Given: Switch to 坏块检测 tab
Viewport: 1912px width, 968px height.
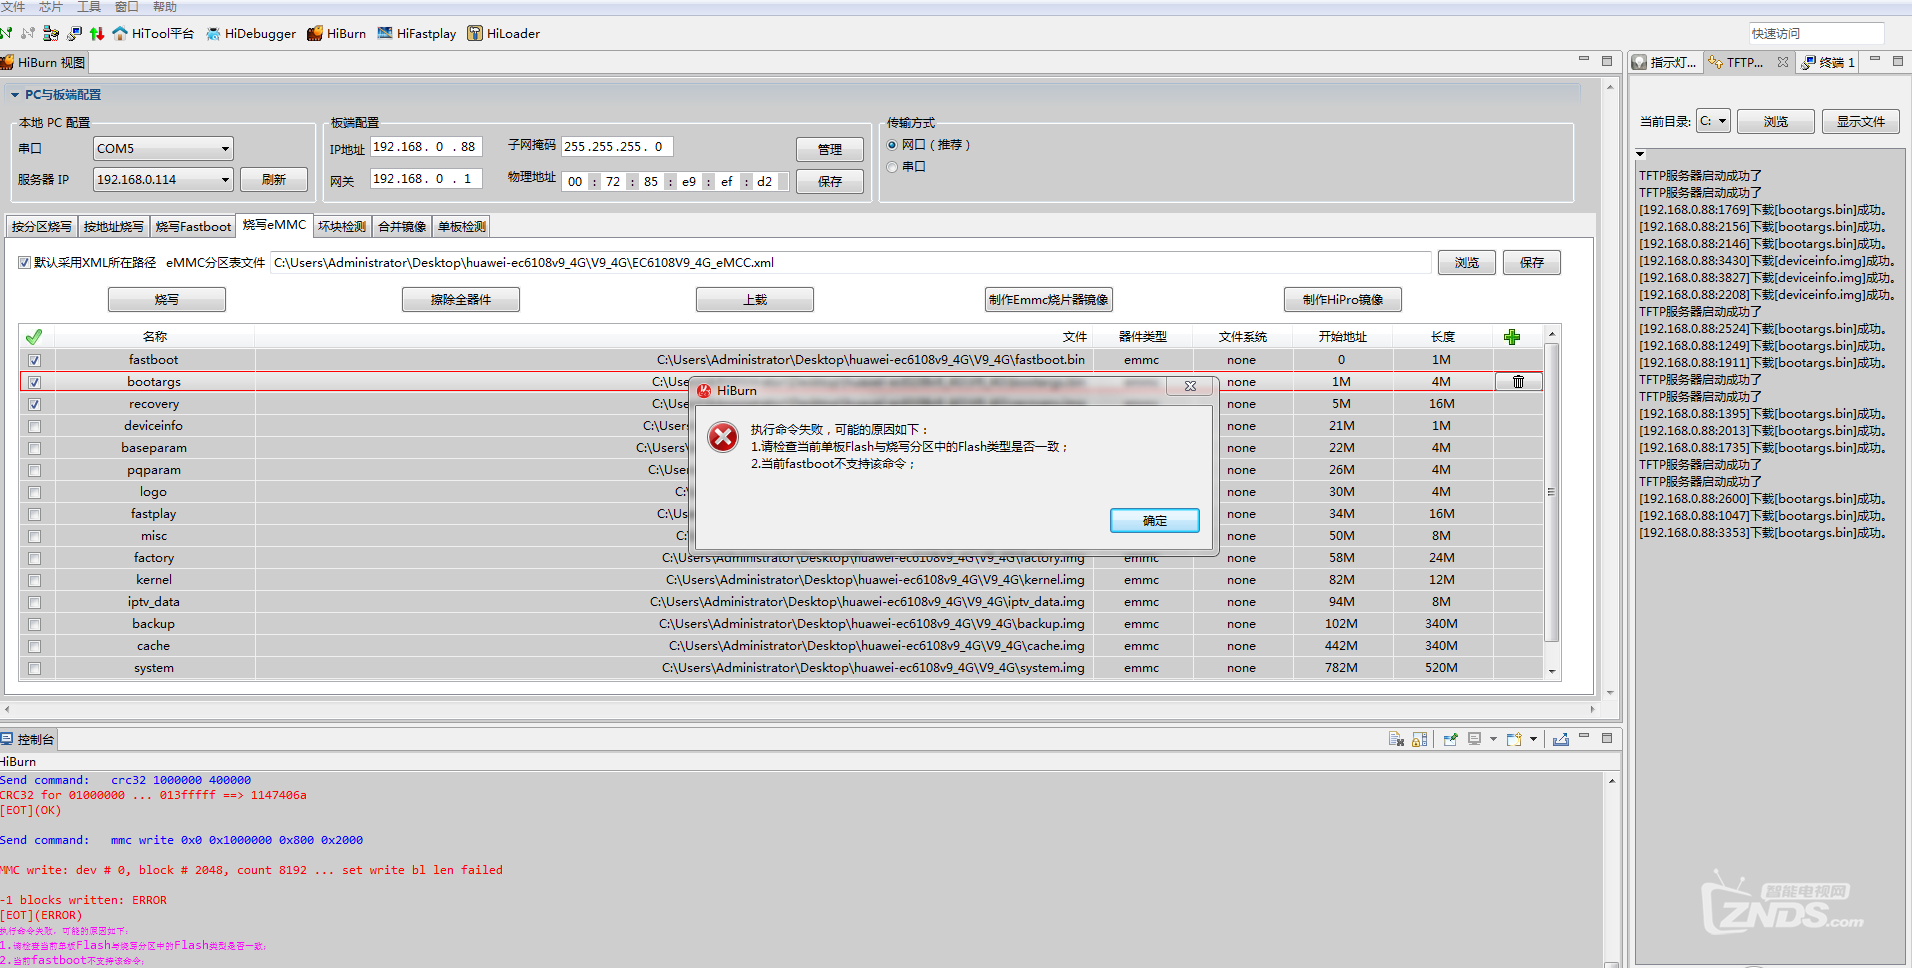Looking at the screenshot, I should pos(342,227).
